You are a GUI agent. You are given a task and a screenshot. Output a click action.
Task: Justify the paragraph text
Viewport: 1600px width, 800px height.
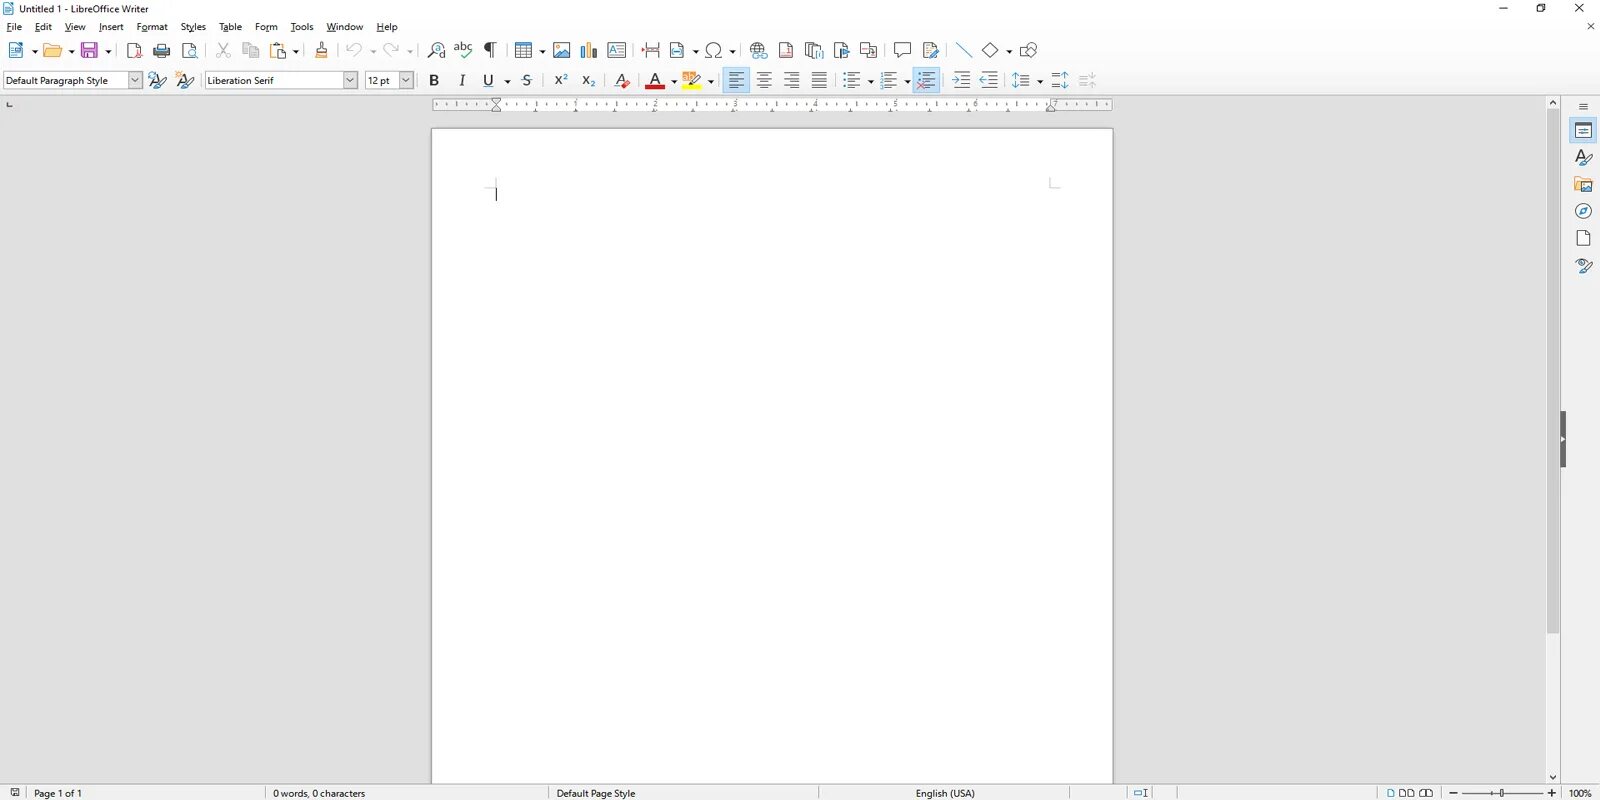819,80
